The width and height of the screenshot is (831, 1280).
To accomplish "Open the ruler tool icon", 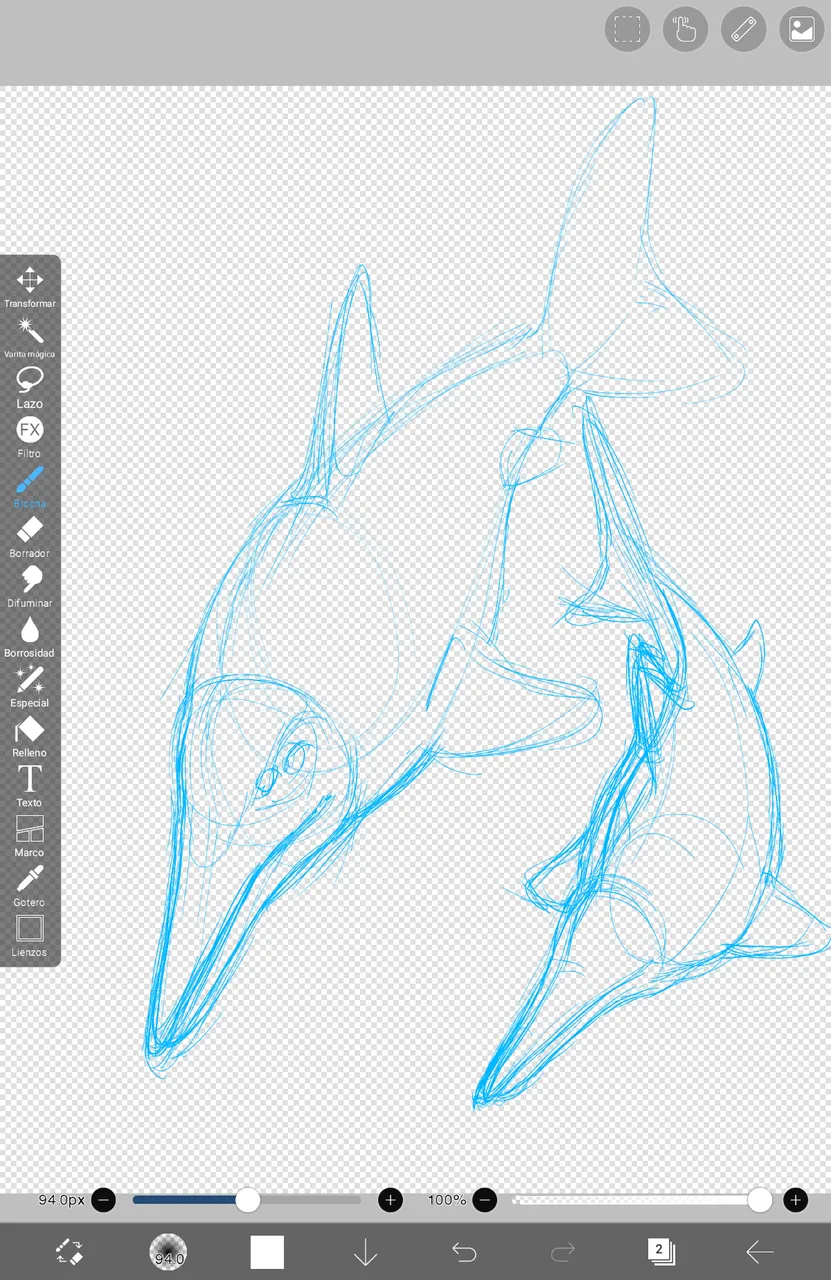I will pos(744,29).
